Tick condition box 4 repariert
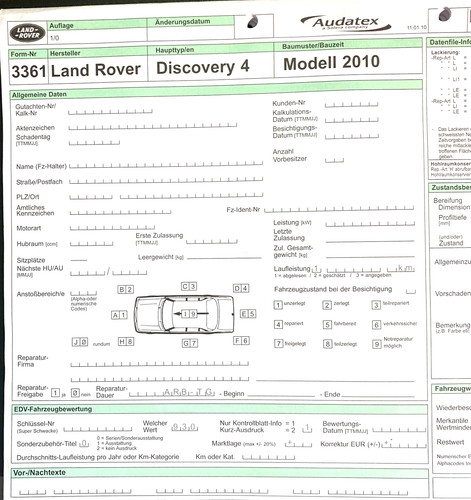The width and height of the screenshot is (471, 500). [x=278, y=324]
